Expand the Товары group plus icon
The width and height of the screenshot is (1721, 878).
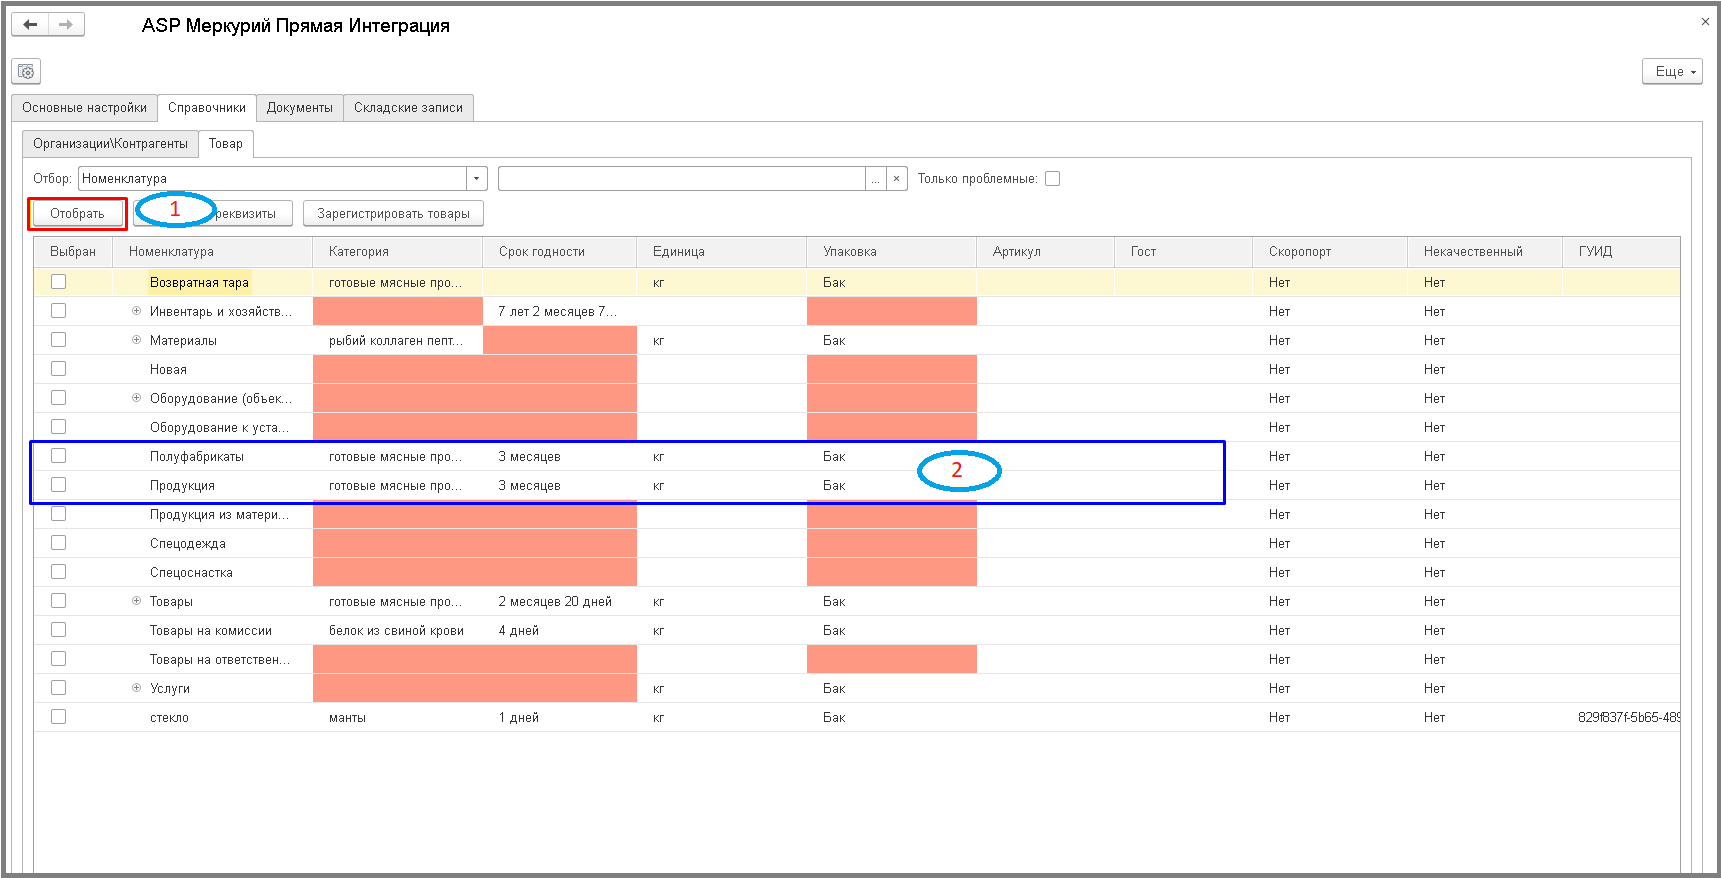click(136, 601)
